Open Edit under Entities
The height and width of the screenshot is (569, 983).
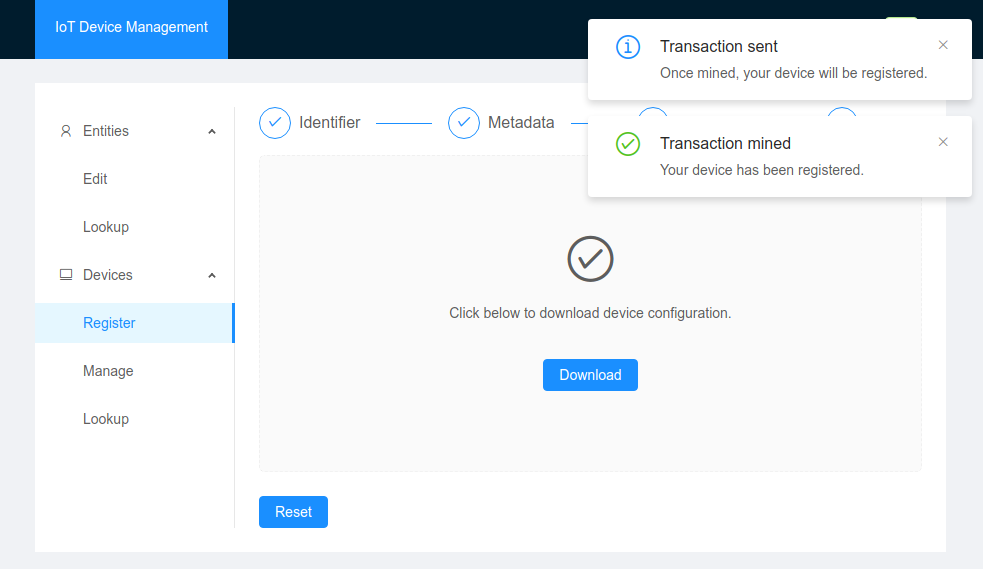[x=95, y=179]
